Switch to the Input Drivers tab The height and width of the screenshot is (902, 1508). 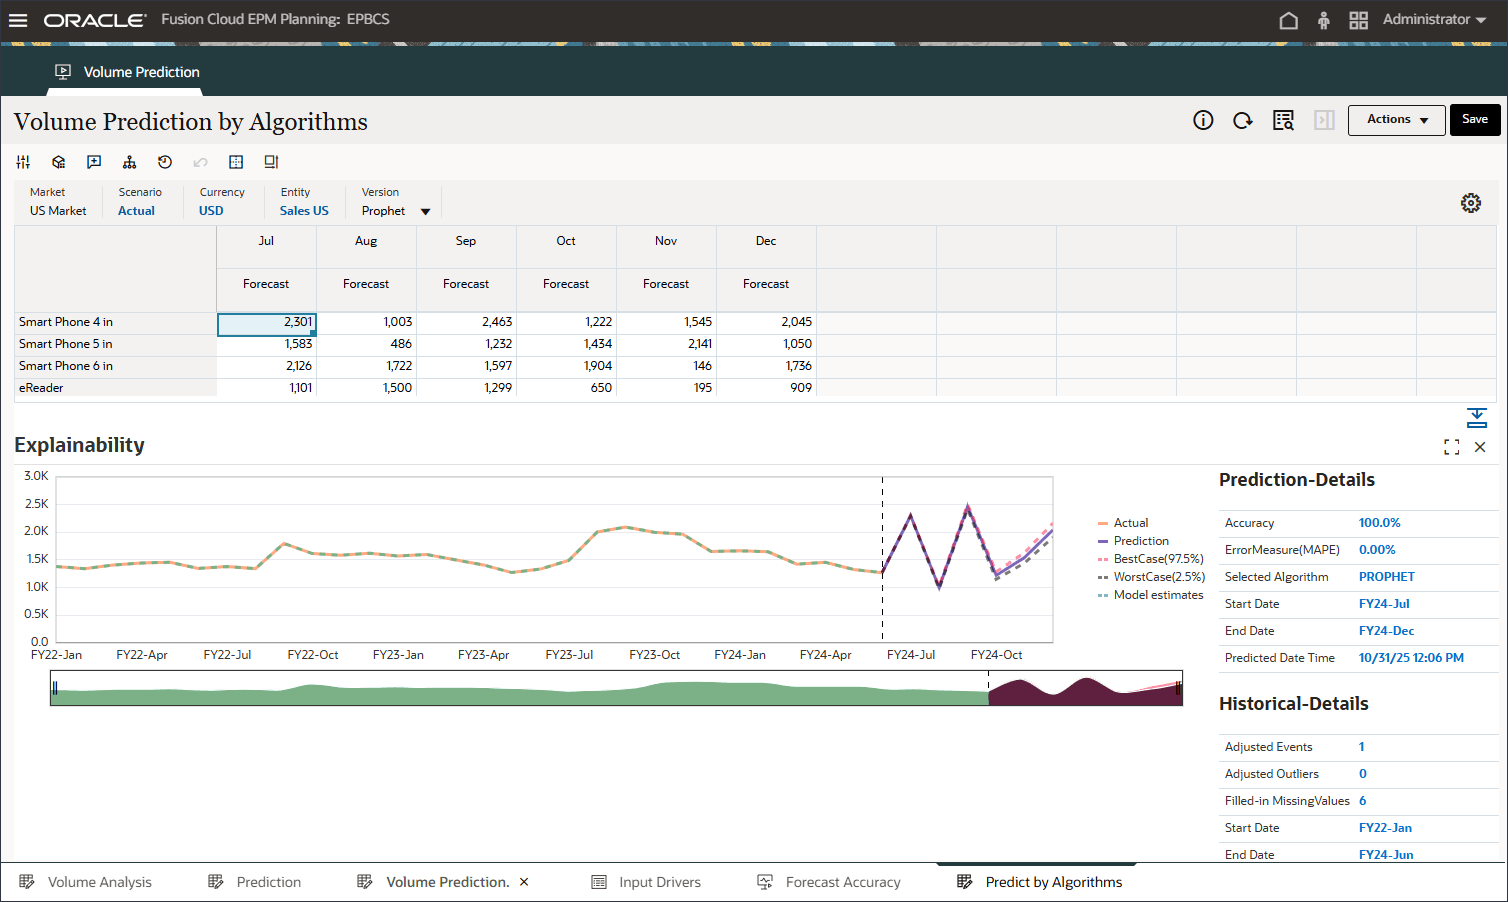click(x=658, y=881)
